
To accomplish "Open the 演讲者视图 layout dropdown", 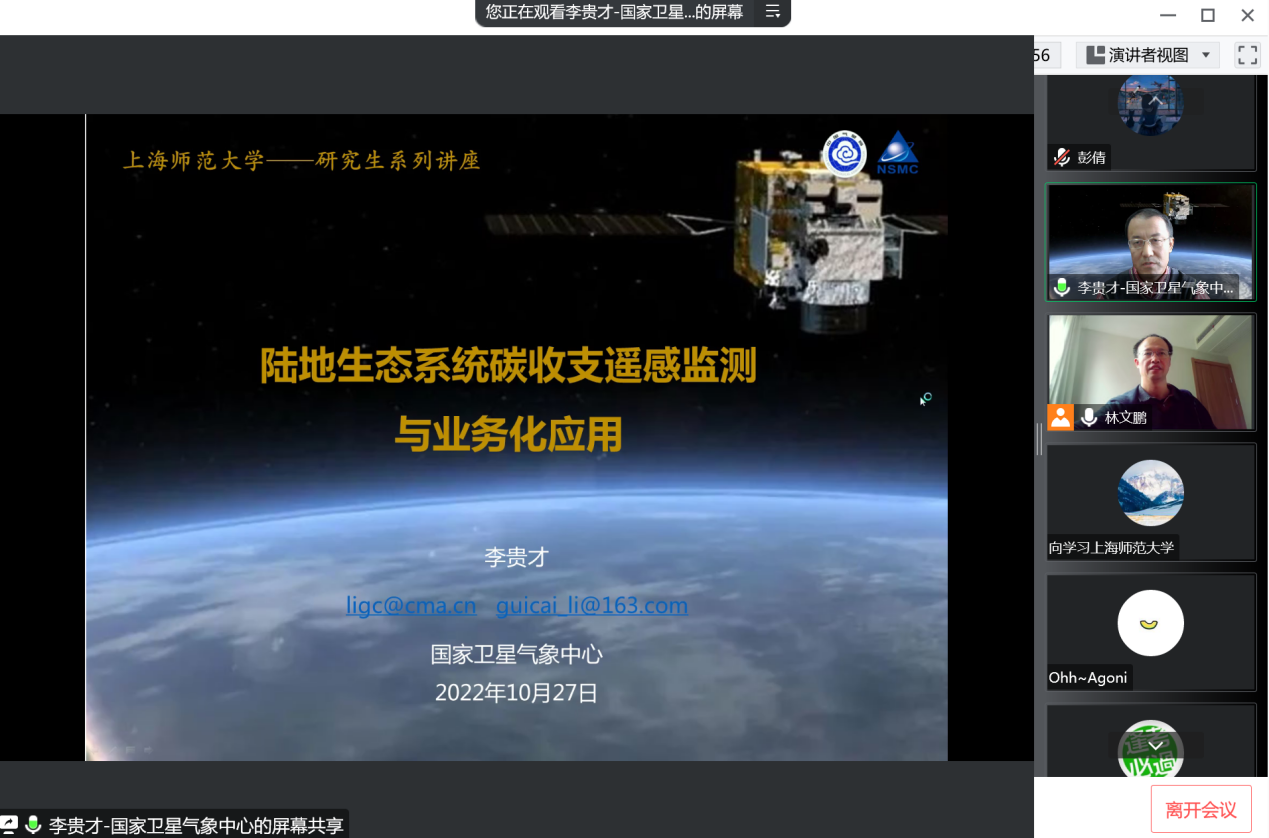I will coord(1148,55).
